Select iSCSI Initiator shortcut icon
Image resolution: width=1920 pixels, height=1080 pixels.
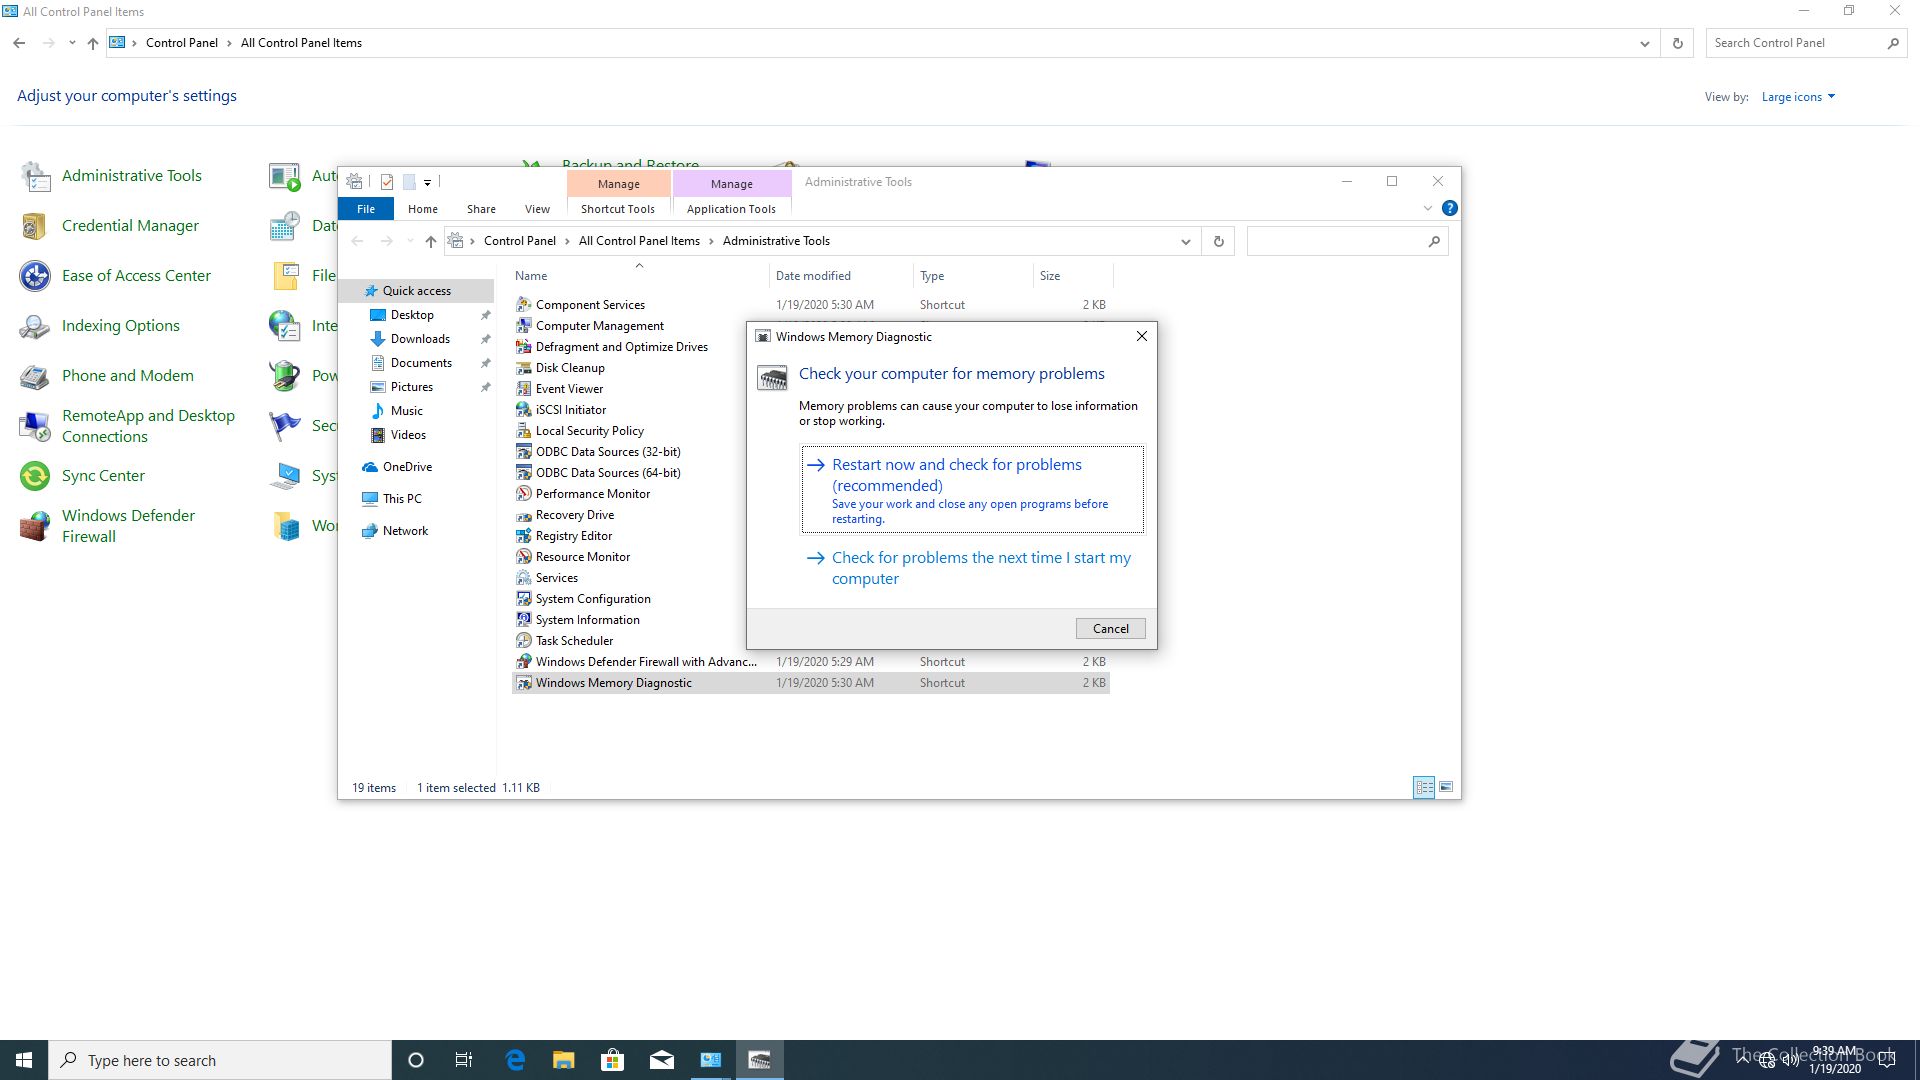[x=523, y=409]
